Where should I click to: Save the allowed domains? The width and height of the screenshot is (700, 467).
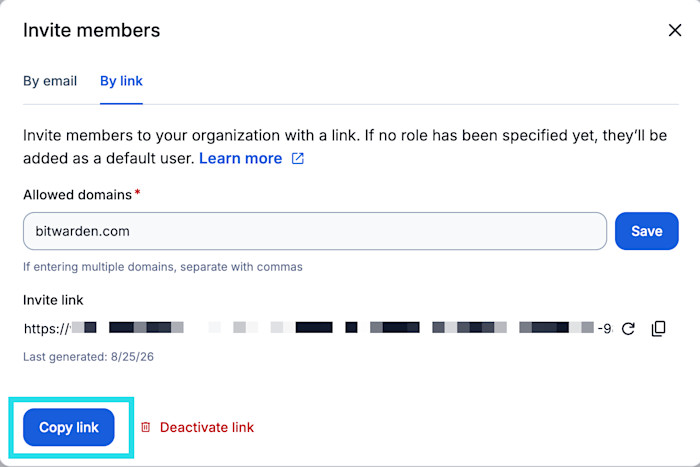(x=646, y=231)
